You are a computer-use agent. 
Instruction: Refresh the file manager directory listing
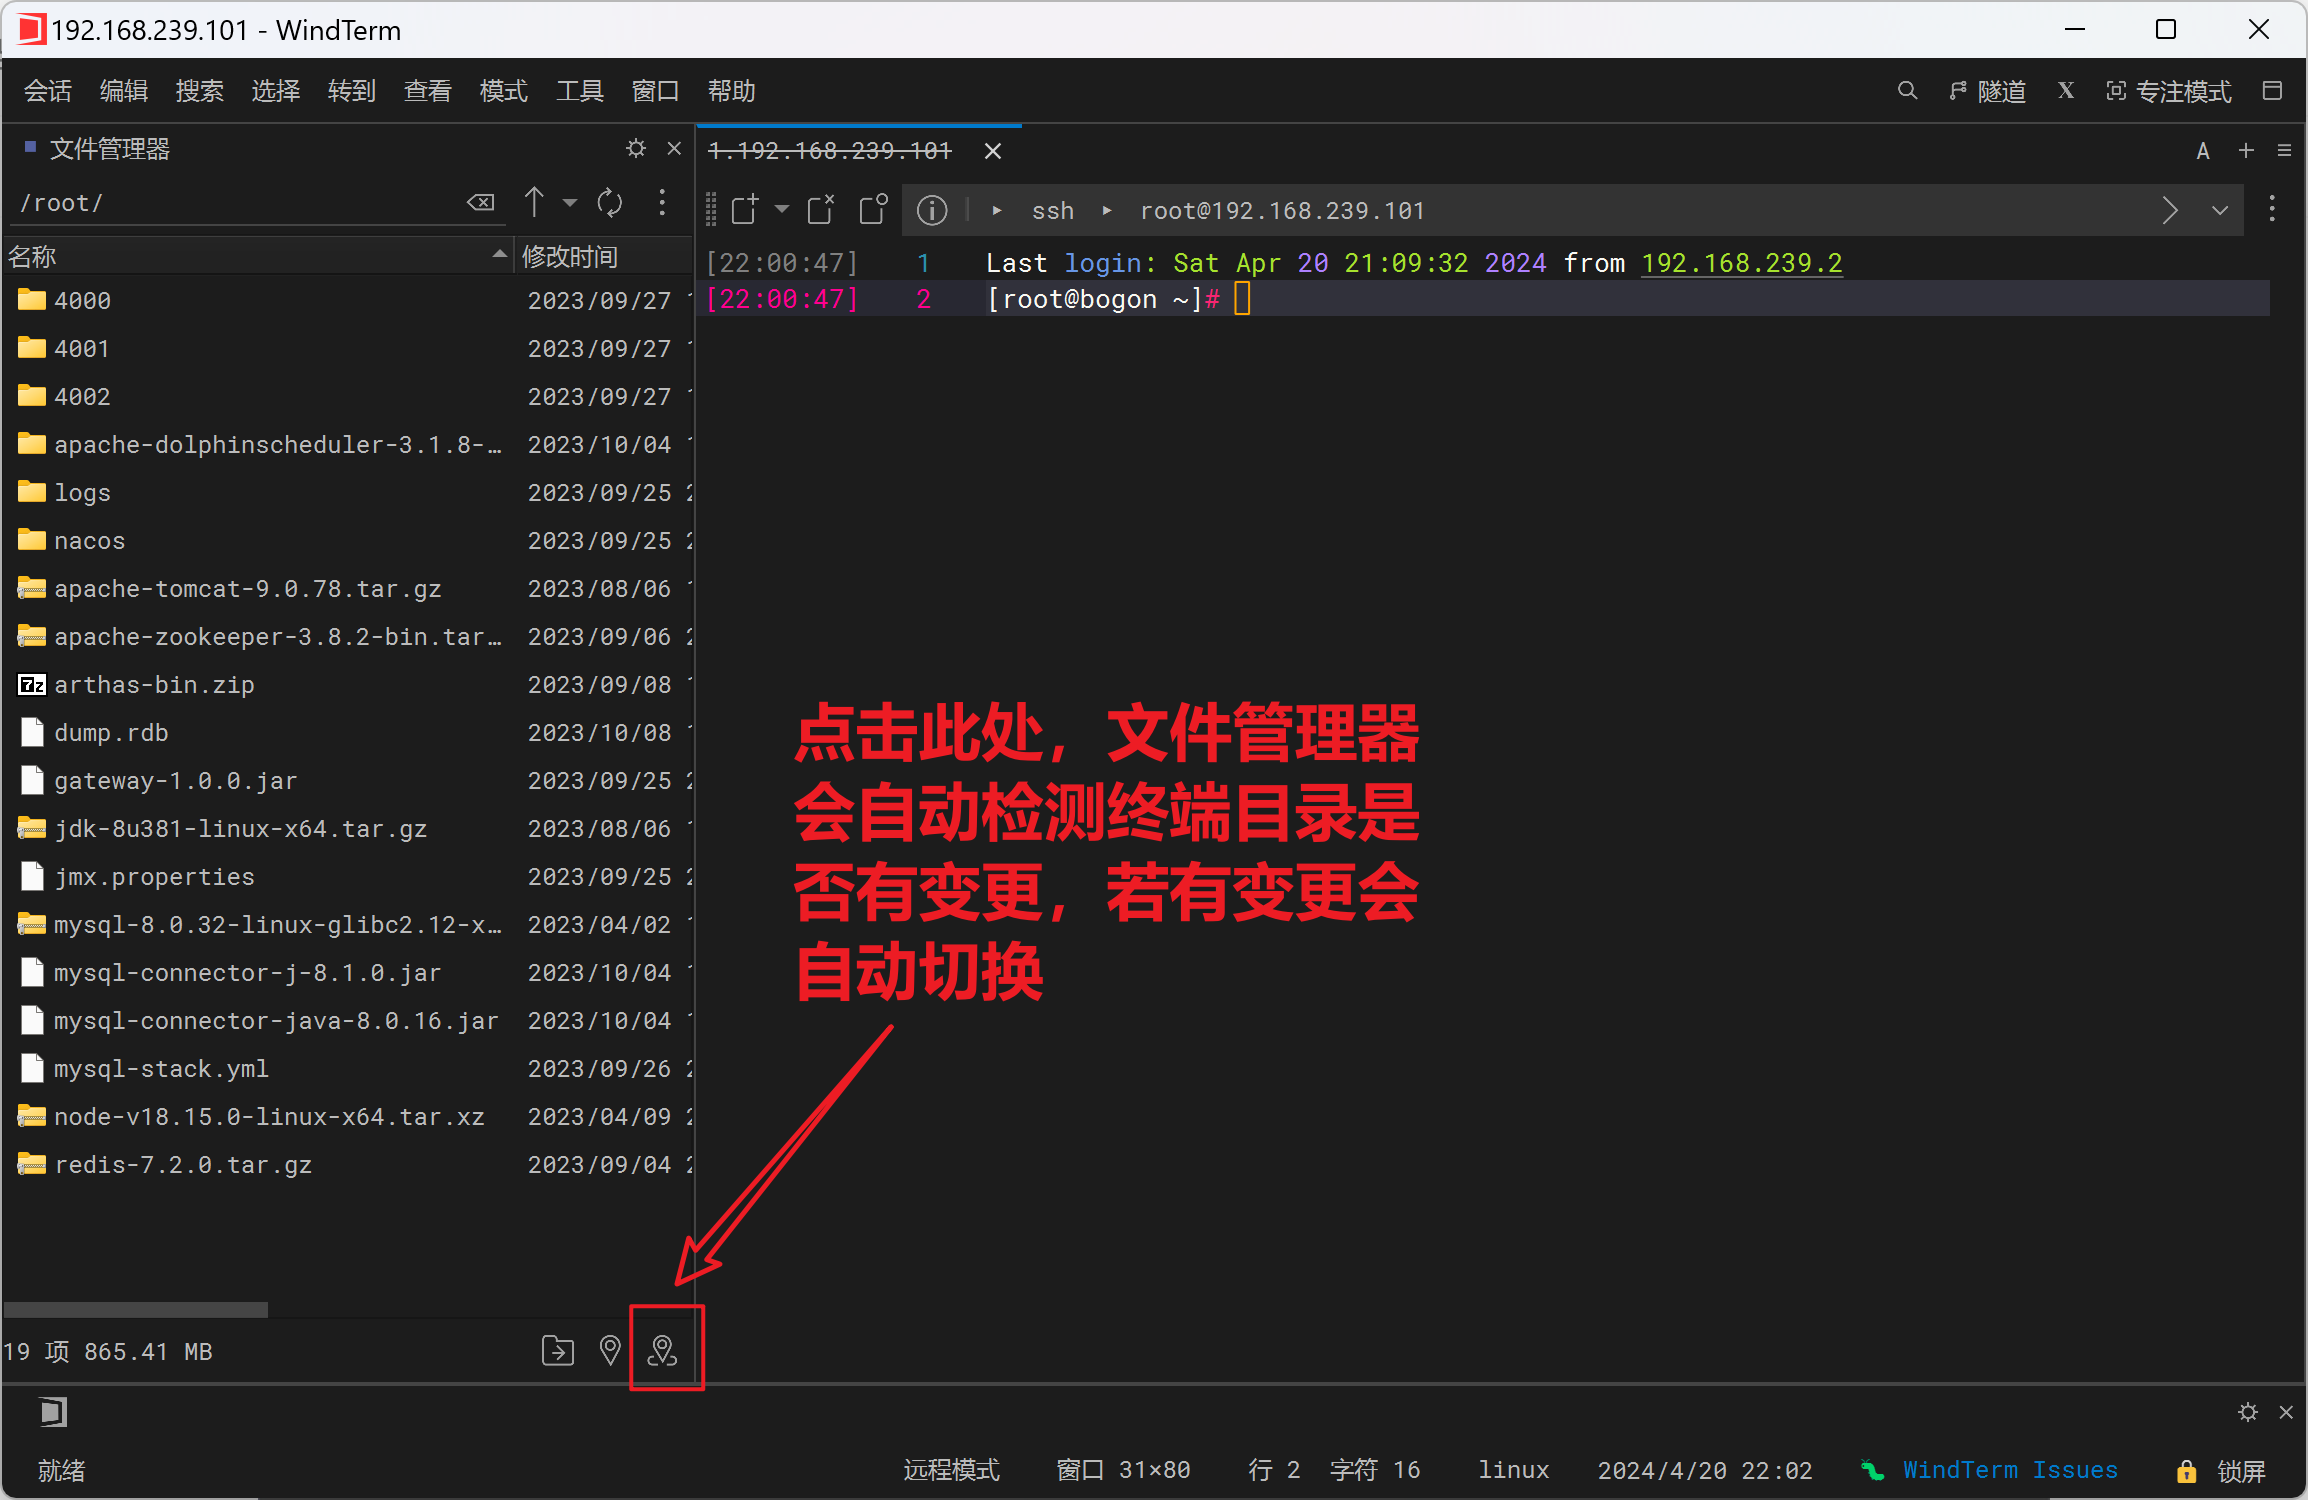click(x=609, y=203)
